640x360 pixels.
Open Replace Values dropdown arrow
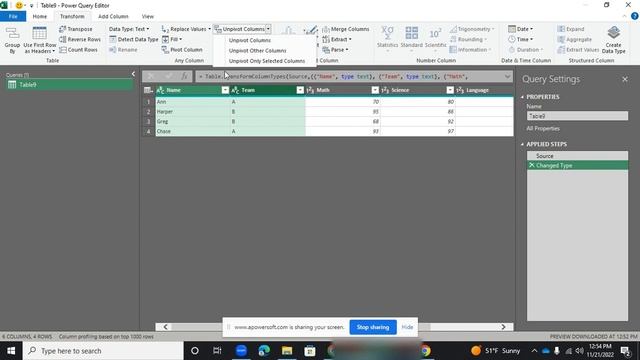pyautogui.click(x=209, y=29)
